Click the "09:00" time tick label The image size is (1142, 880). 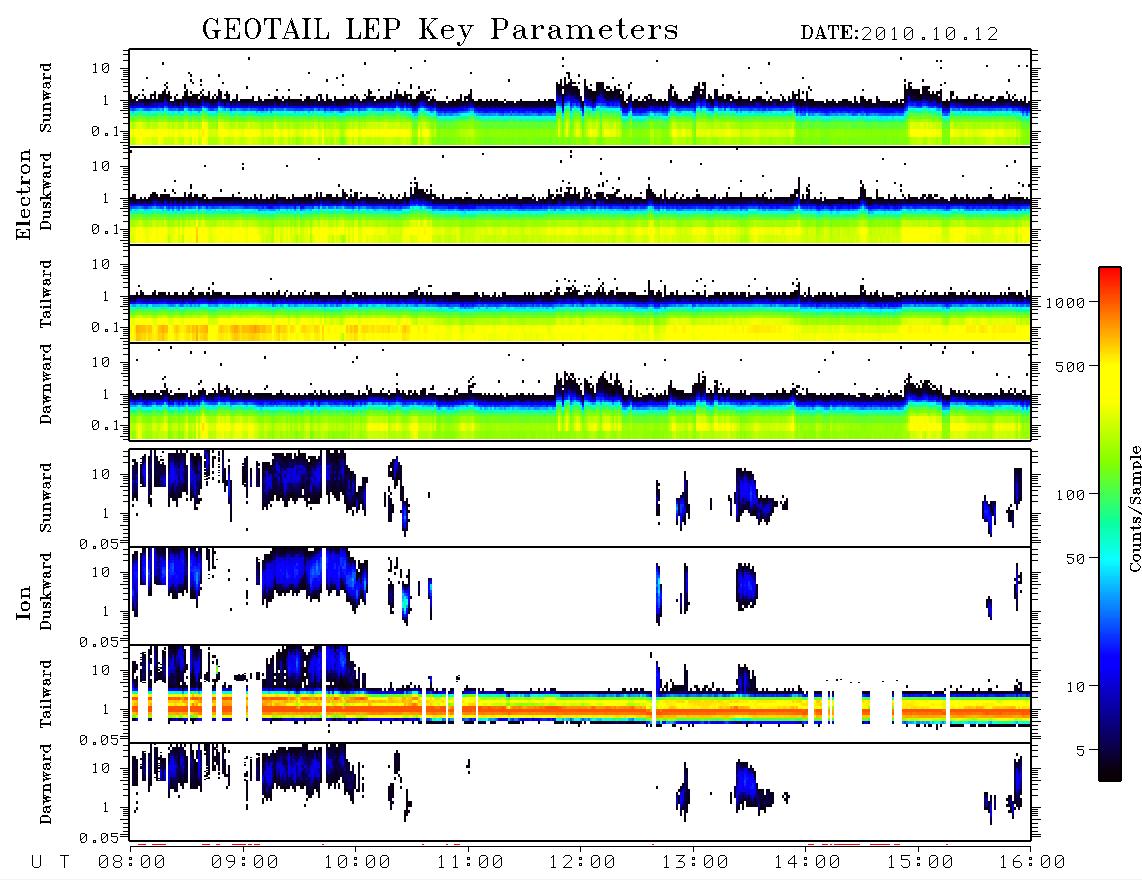pyautogui.click(x=245, y=863)
